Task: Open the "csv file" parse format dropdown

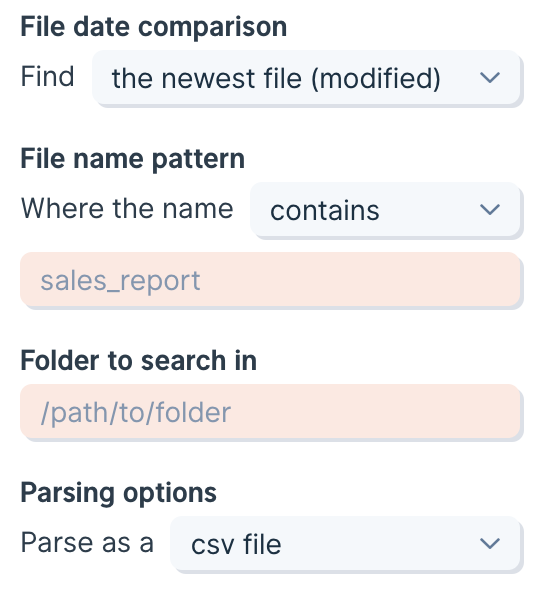Action: [345, 543]
